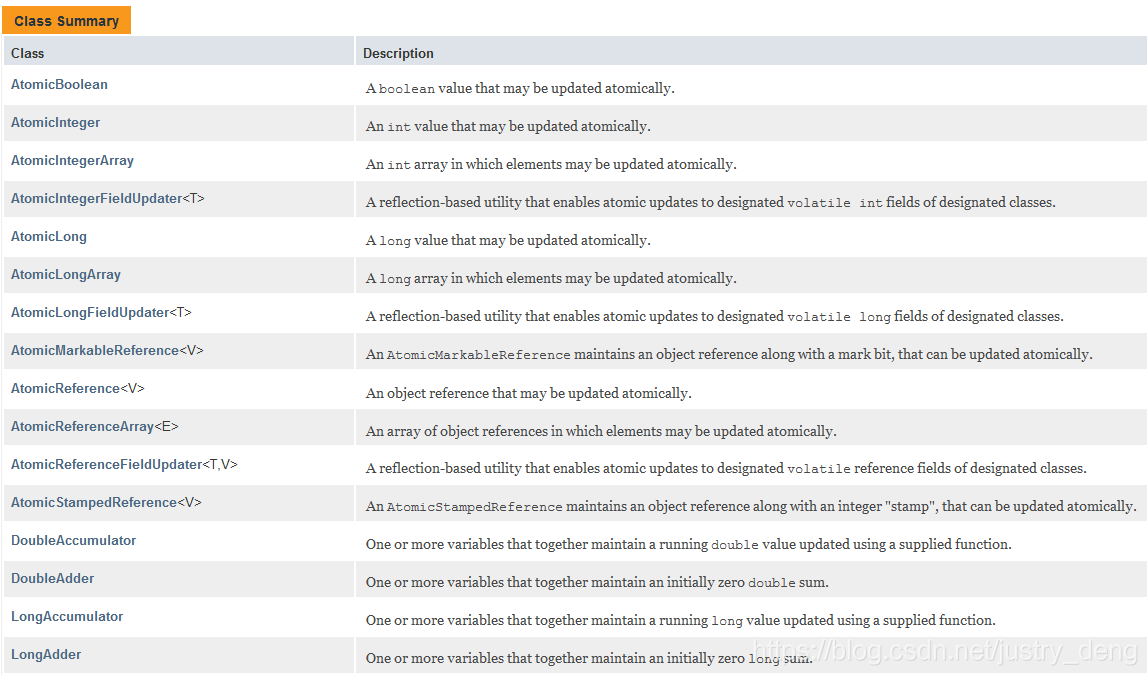Click the 'volatile reference fields' description text

[x=726, y=469]
